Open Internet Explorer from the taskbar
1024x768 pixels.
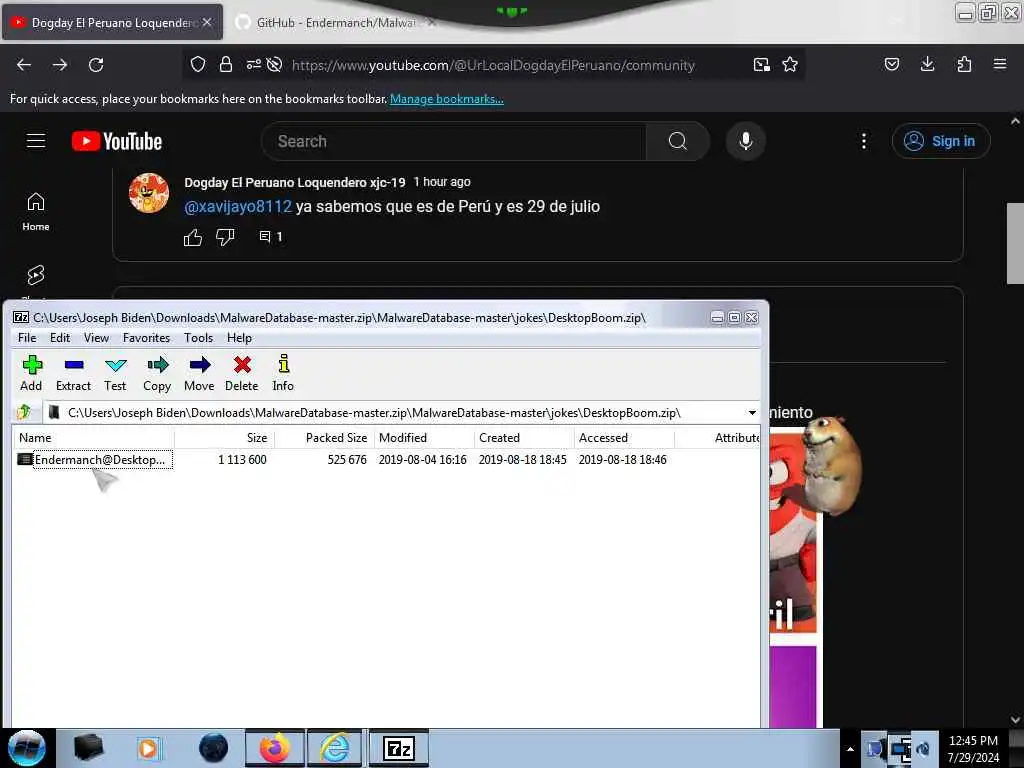(334, 748)
